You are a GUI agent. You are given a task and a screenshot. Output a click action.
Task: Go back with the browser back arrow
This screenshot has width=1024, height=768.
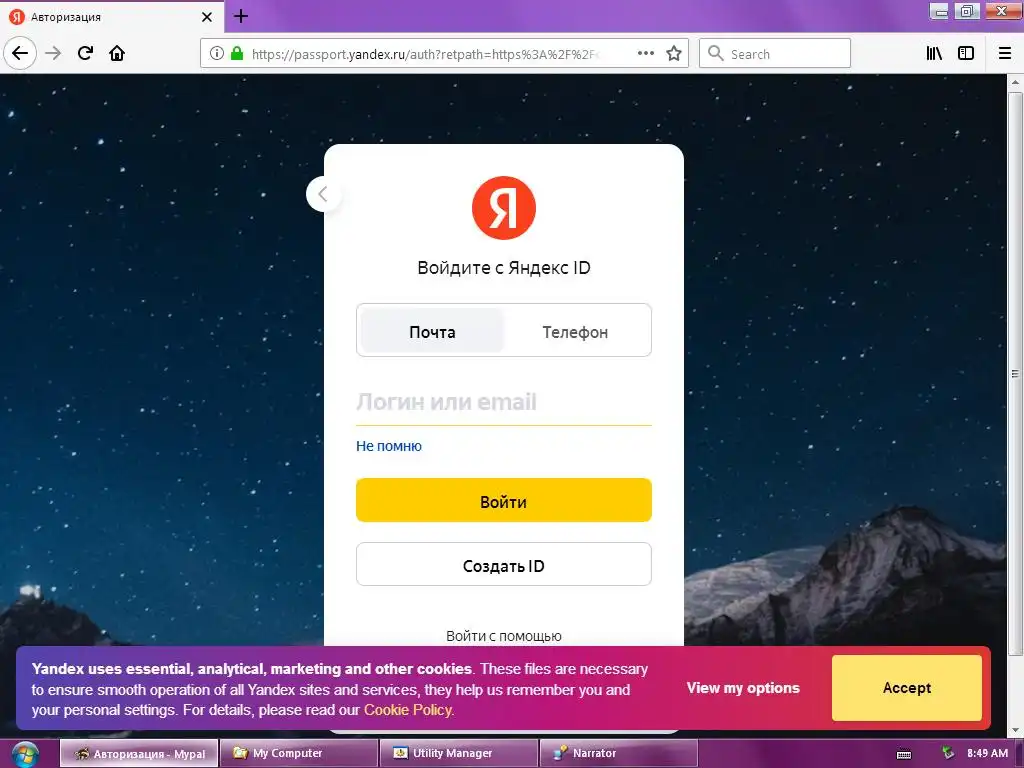point(20,54)
